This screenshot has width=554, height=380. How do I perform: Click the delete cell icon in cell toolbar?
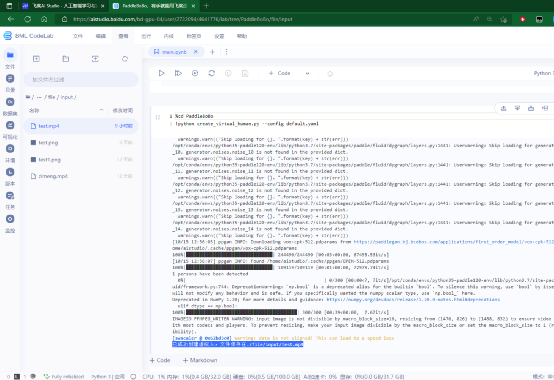coord(531,108)
